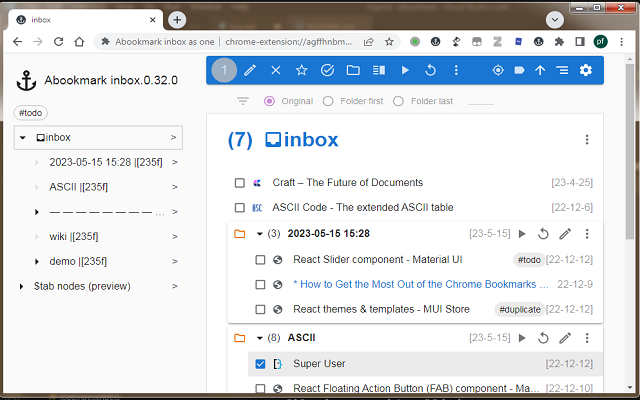Click the up arrow icon in toolbar
Image resolution: width=640 pixels, height=400 pixels.
pyautogui.click(x=540, y=70)
